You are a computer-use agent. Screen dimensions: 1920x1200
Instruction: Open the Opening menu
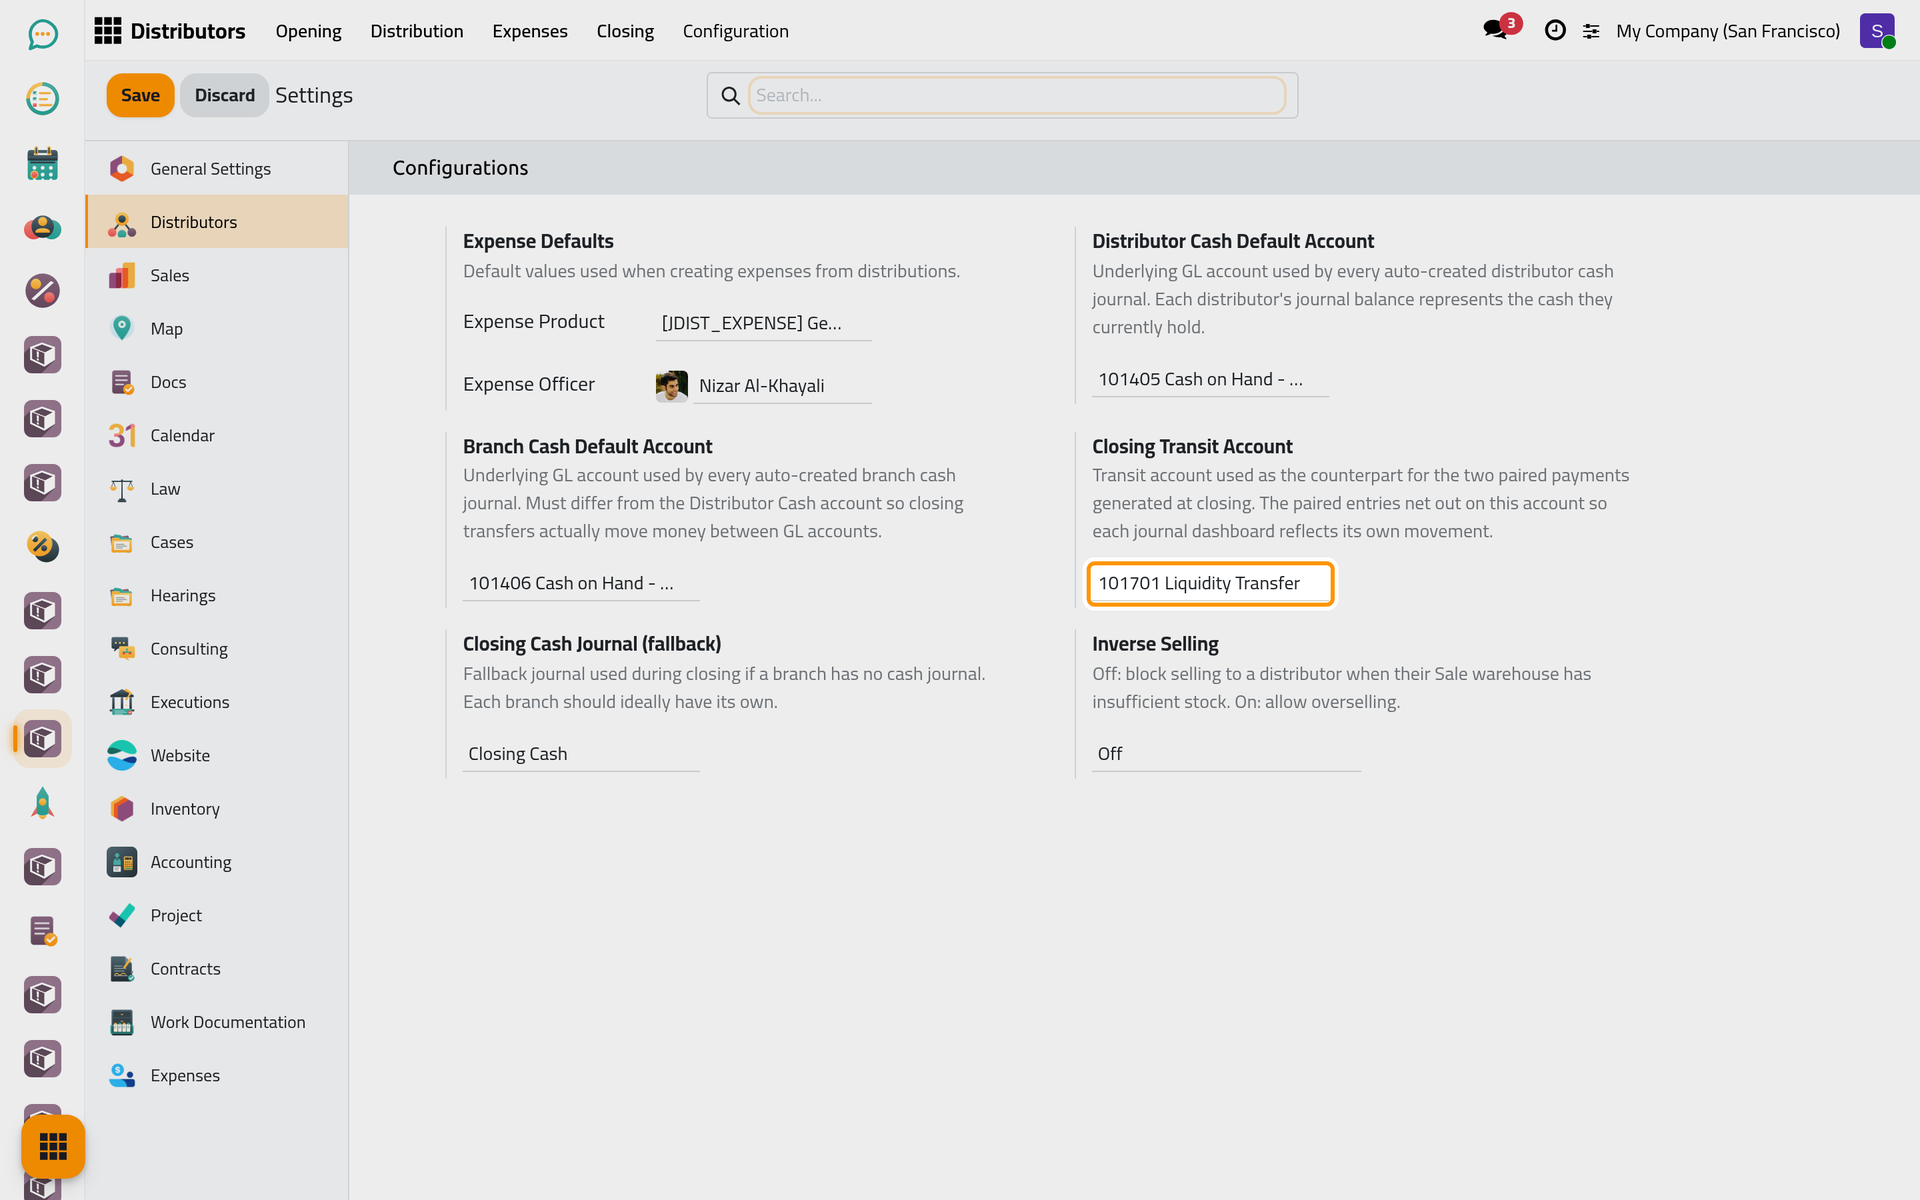point(308,31)
